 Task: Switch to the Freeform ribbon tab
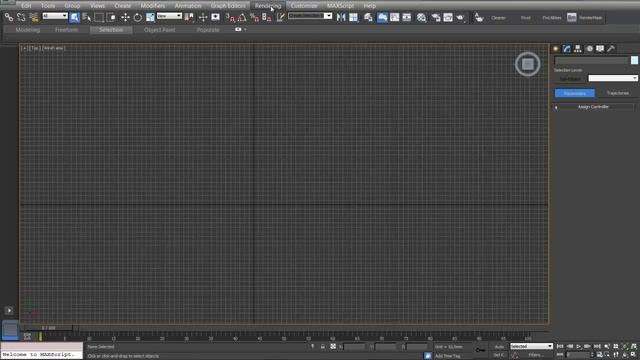[67, 30]
